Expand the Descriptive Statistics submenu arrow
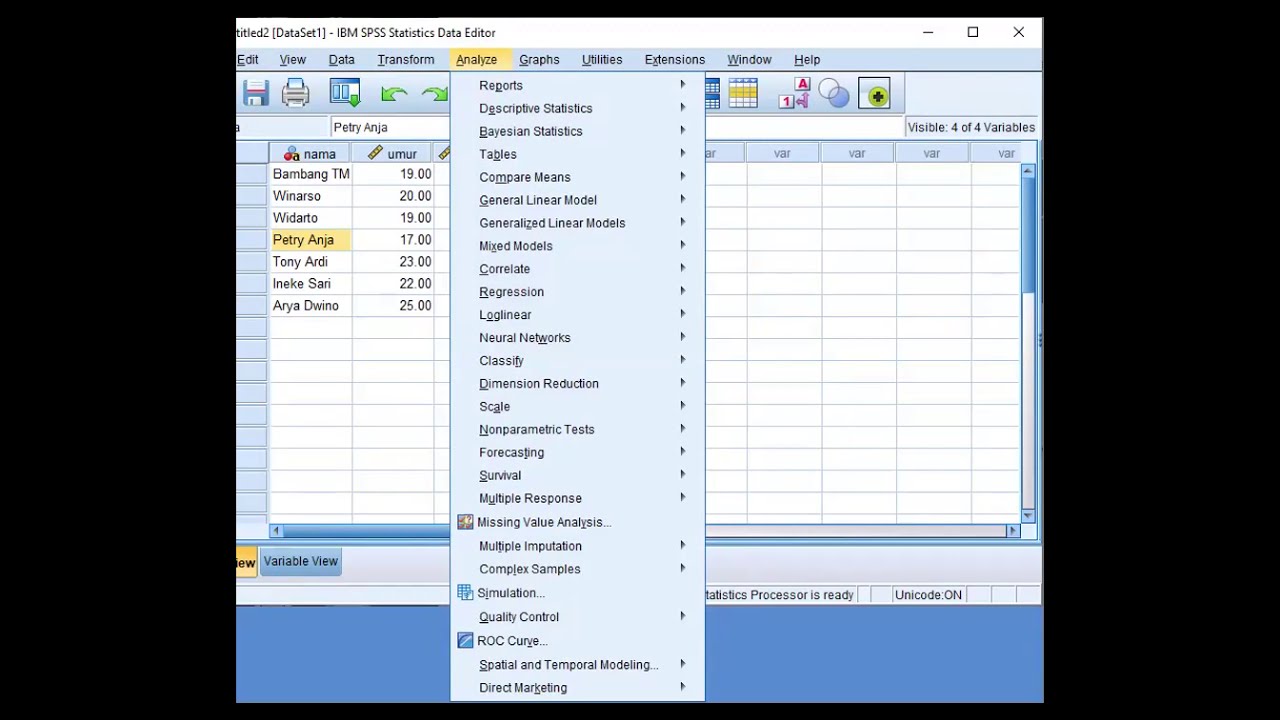This screenshot has height=720, width=1280. (x=683, y=108)
